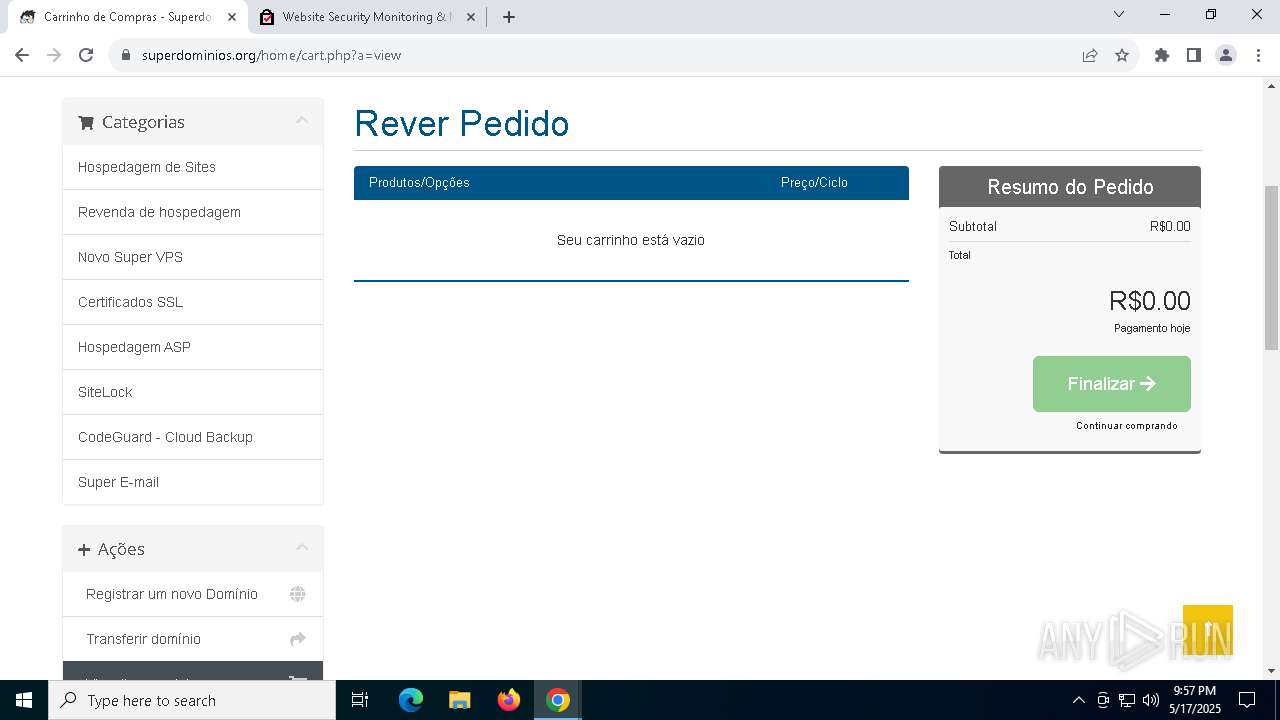This screenshot has height=720, width=1280.
Task: Click the Subtotal R$0.00 value
Action: click(1170, 226)
